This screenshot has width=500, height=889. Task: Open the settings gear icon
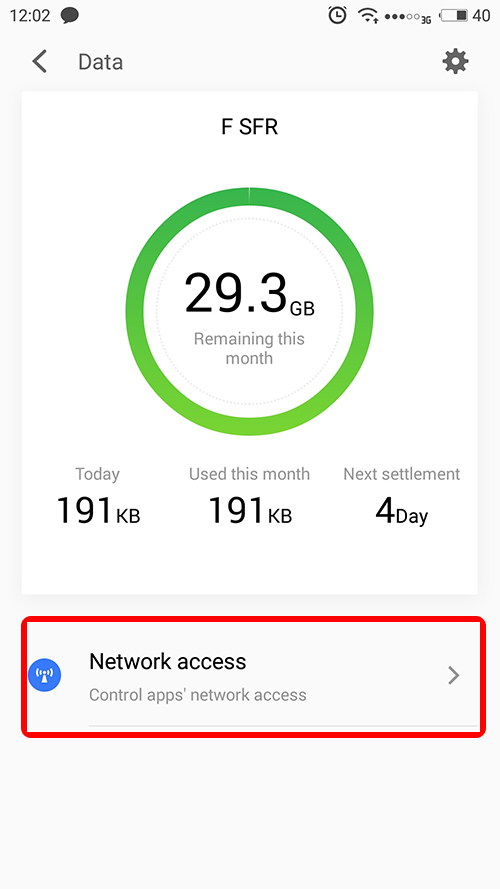pyautogui.click(x=455, y=61)
